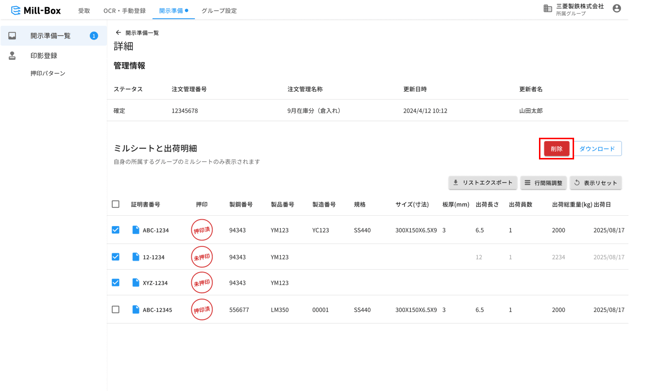The image size is (670, 391).
Task: Click the red stamp in the 12-1234 row
Action: (202, 257)
